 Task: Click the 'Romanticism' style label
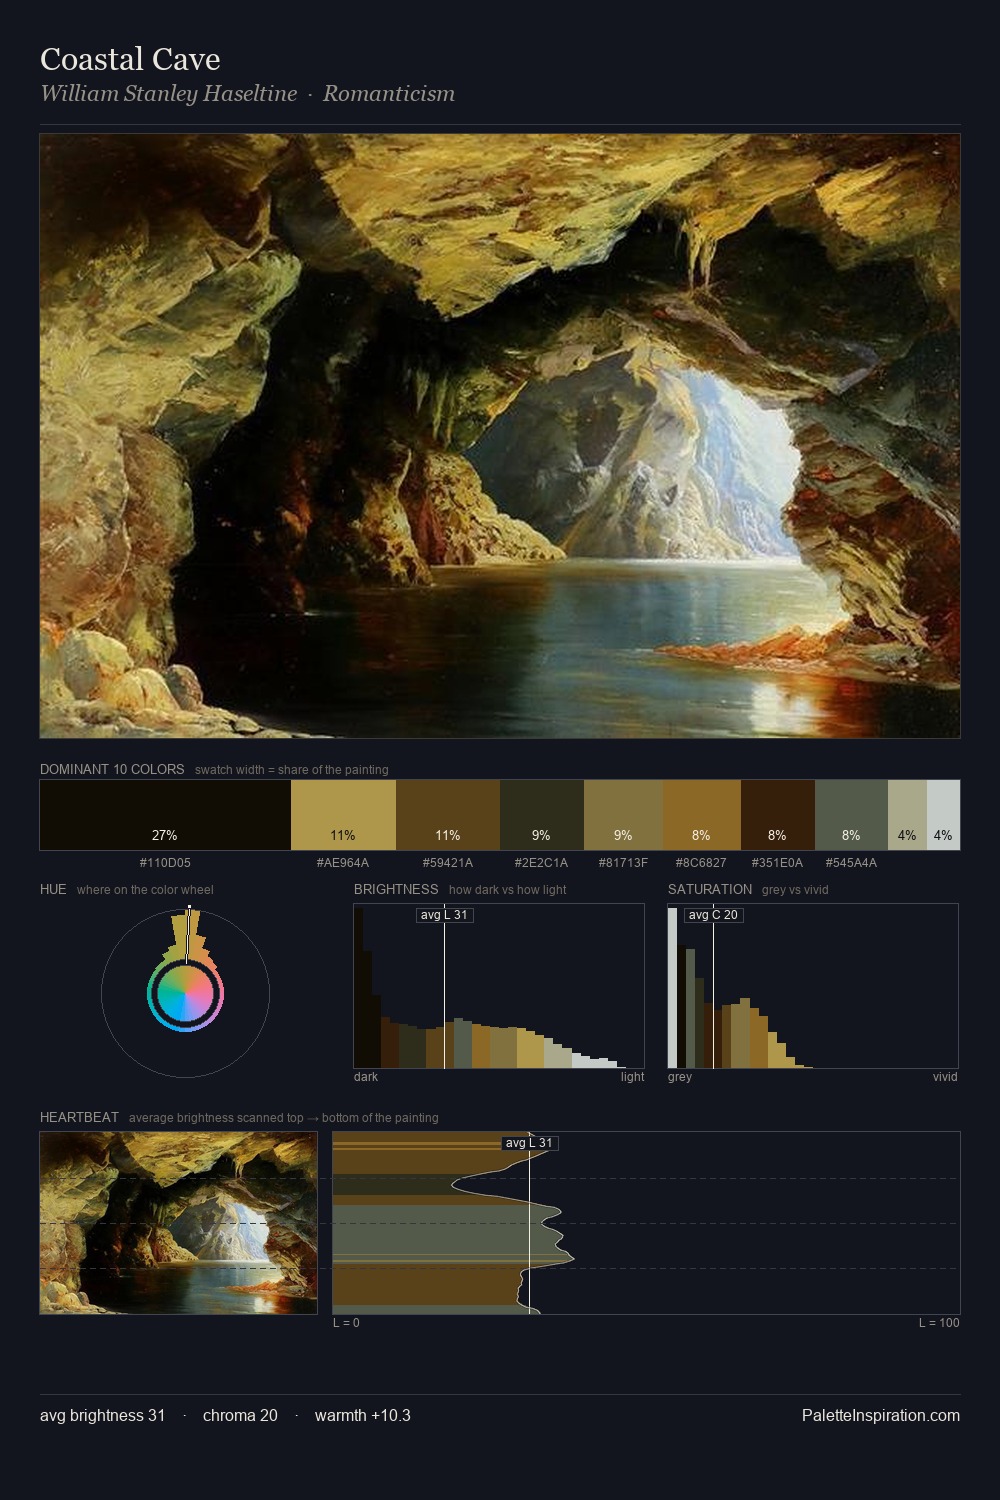click(389, 94)
